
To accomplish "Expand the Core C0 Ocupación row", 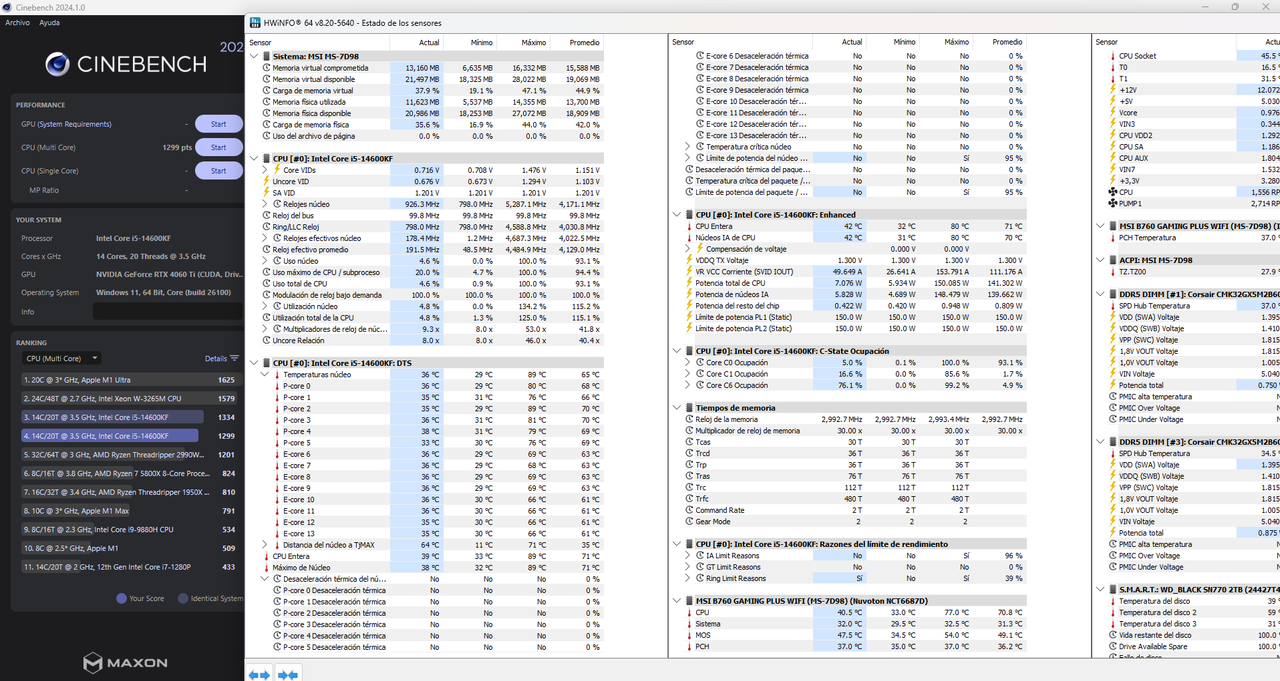I will tap(688, 362).
